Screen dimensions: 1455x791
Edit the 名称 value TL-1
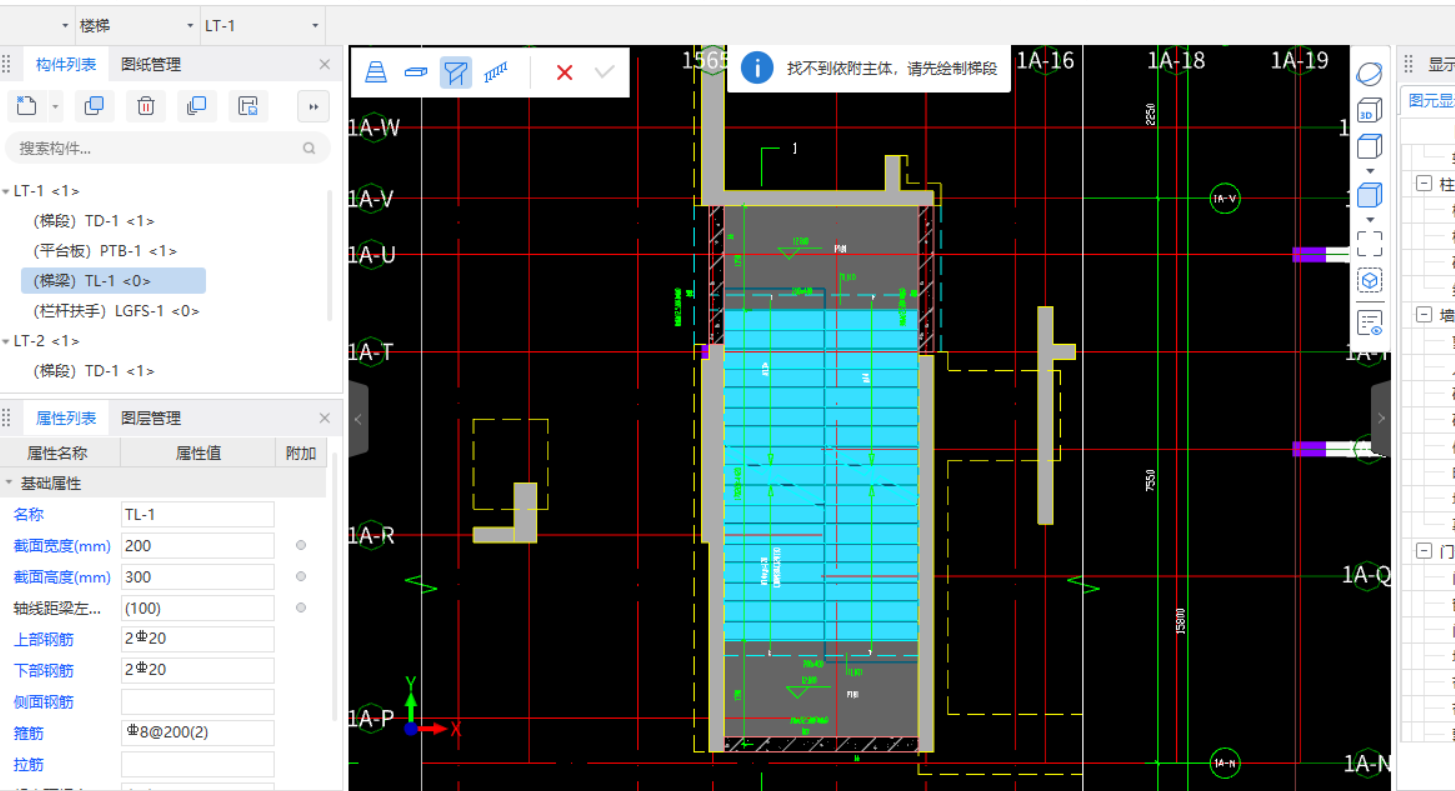[x=198, y=515]
